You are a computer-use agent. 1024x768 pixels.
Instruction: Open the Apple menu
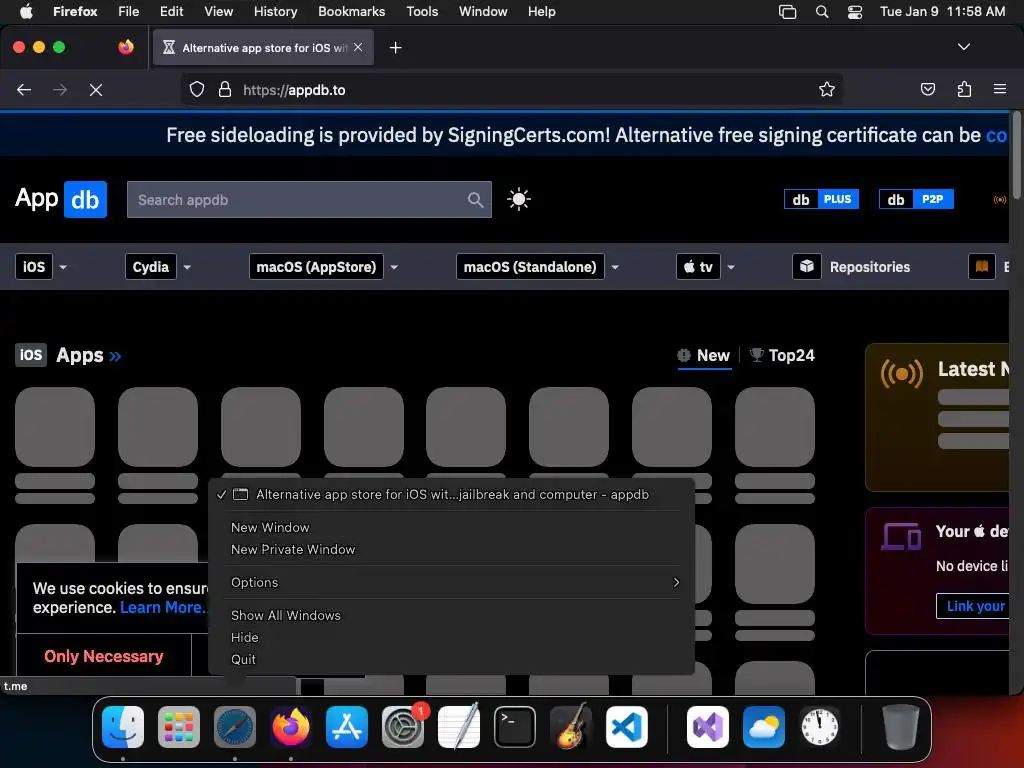[x=26, y=12]
